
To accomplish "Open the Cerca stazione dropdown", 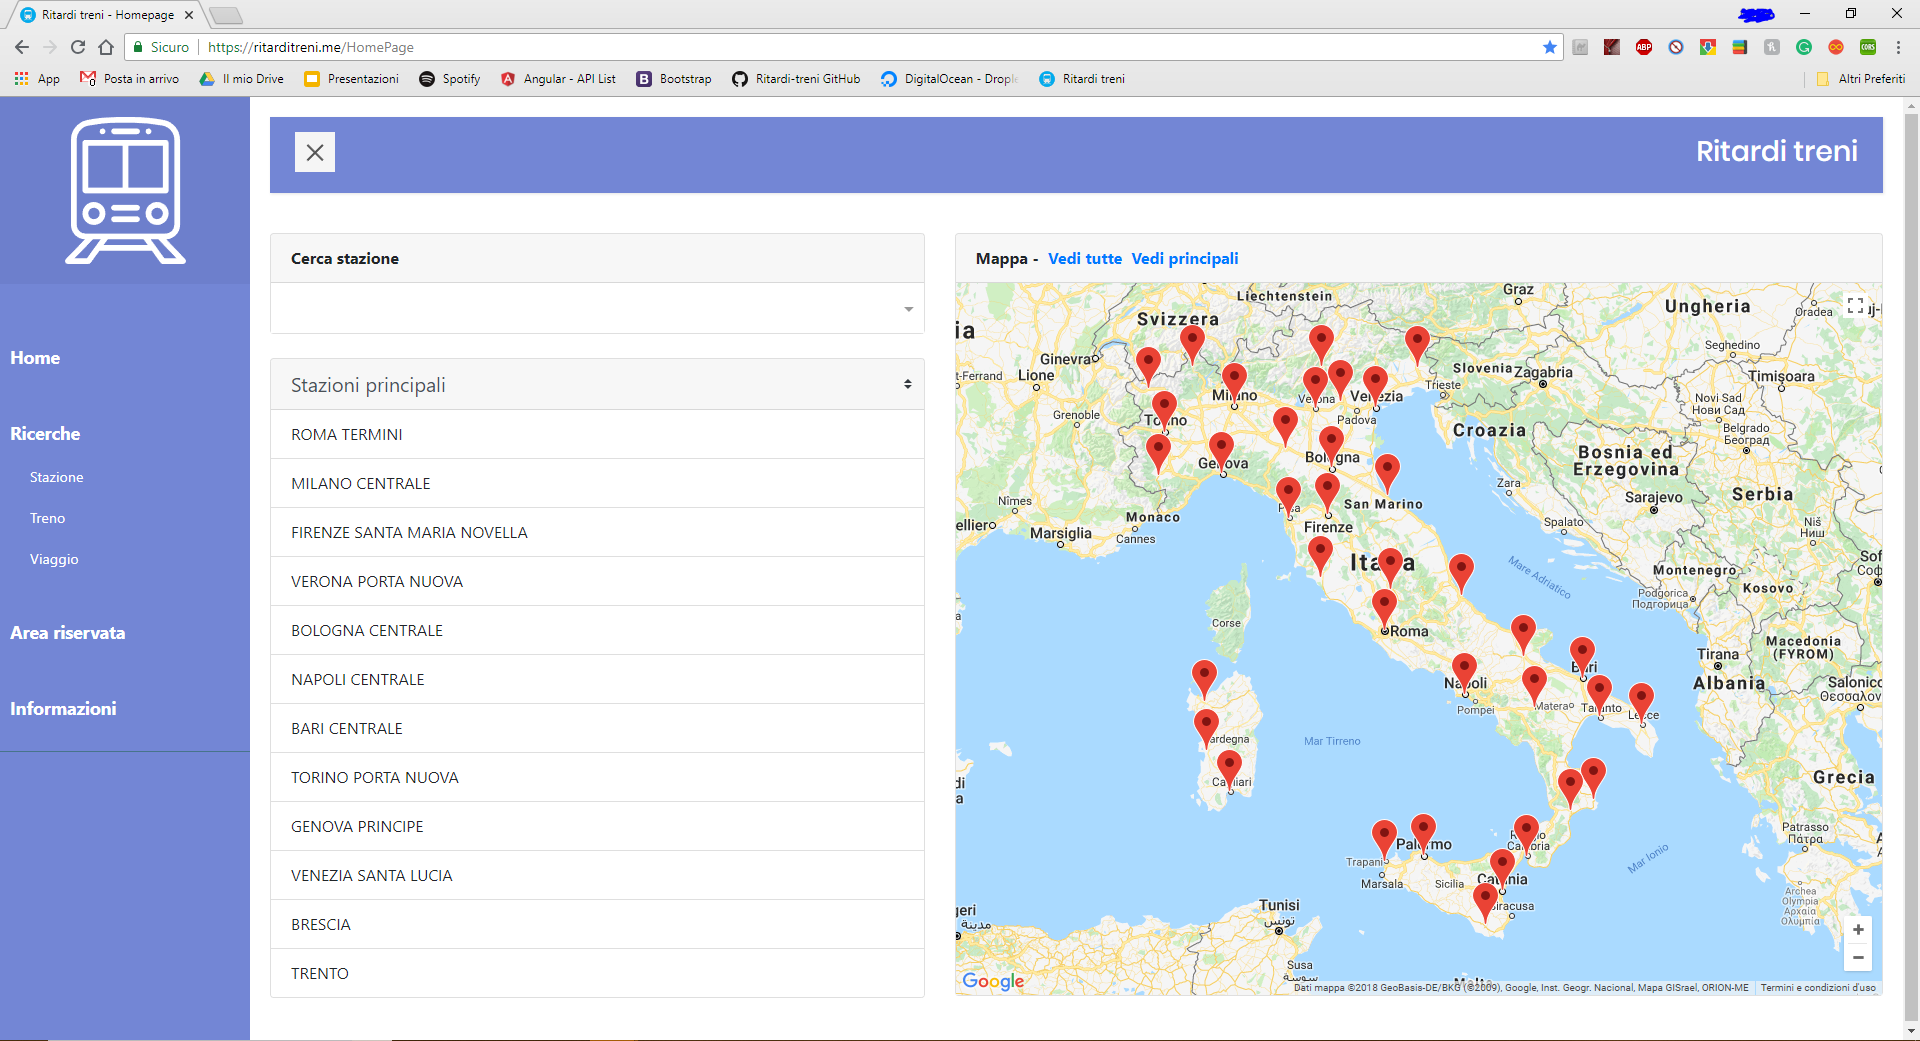I will coord(597,308).
